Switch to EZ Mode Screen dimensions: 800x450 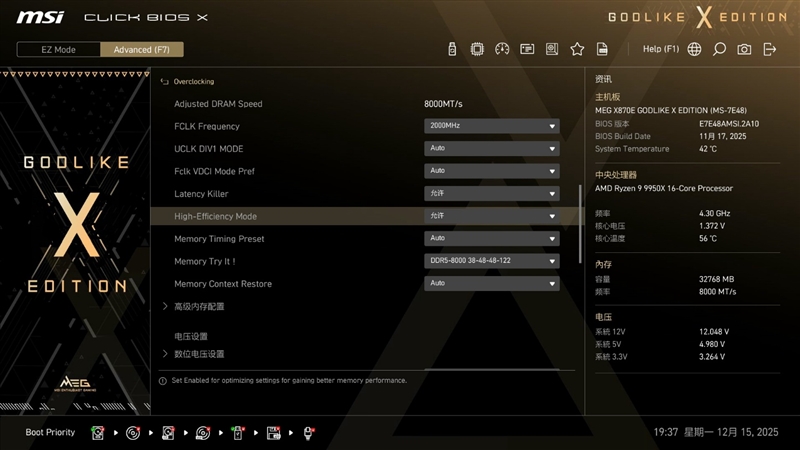59,49
